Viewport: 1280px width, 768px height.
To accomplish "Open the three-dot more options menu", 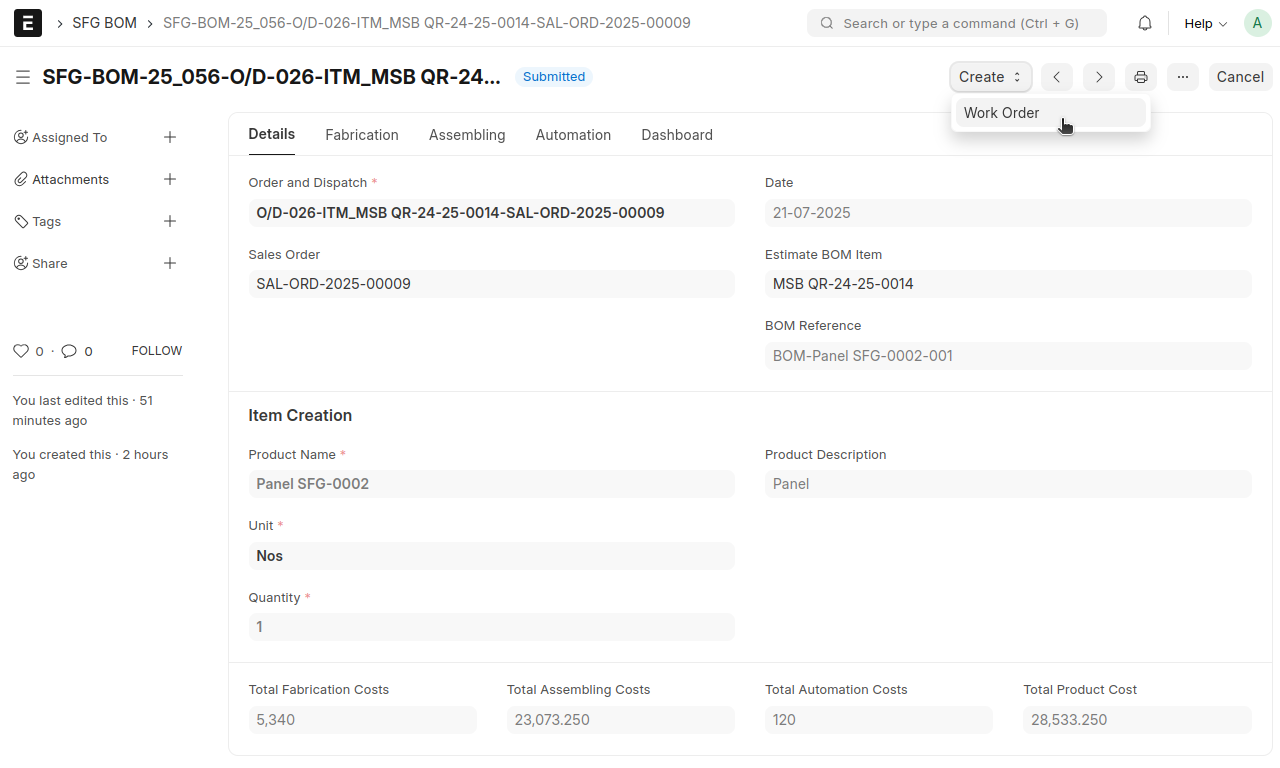I will click(1182, 77).
